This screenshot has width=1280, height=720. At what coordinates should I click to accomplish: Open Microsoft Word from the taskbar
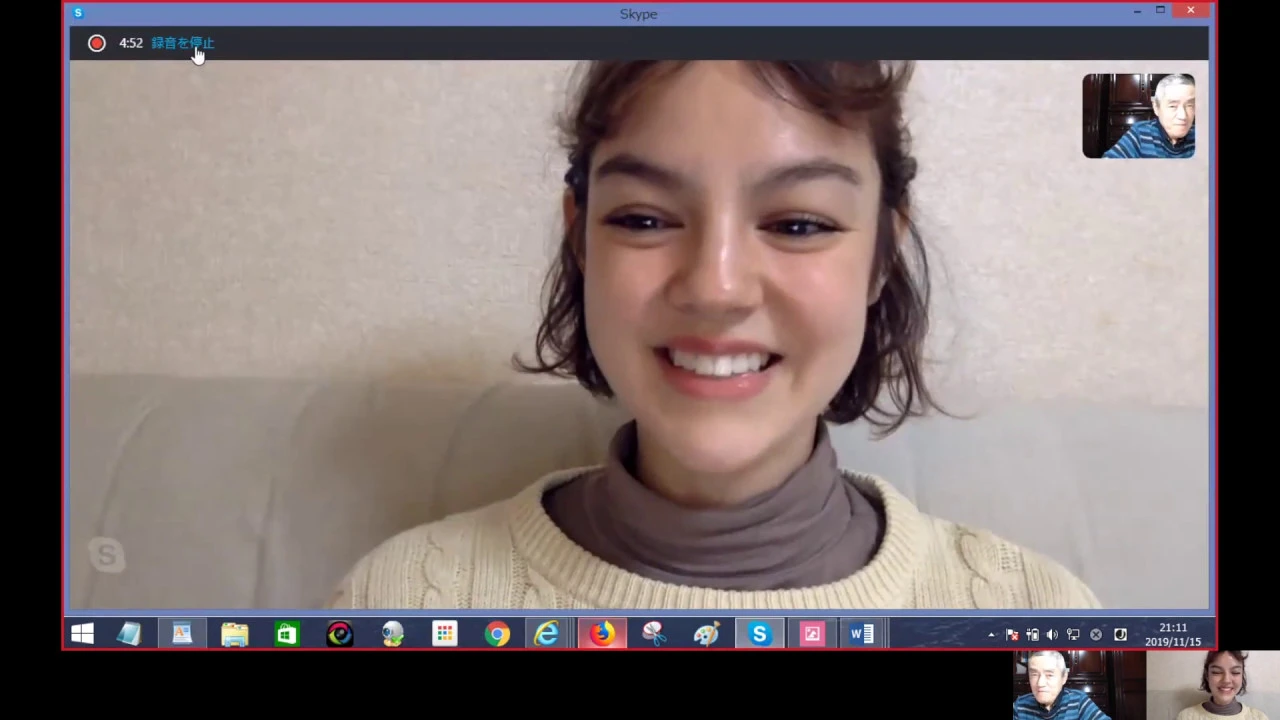[862, 634]
